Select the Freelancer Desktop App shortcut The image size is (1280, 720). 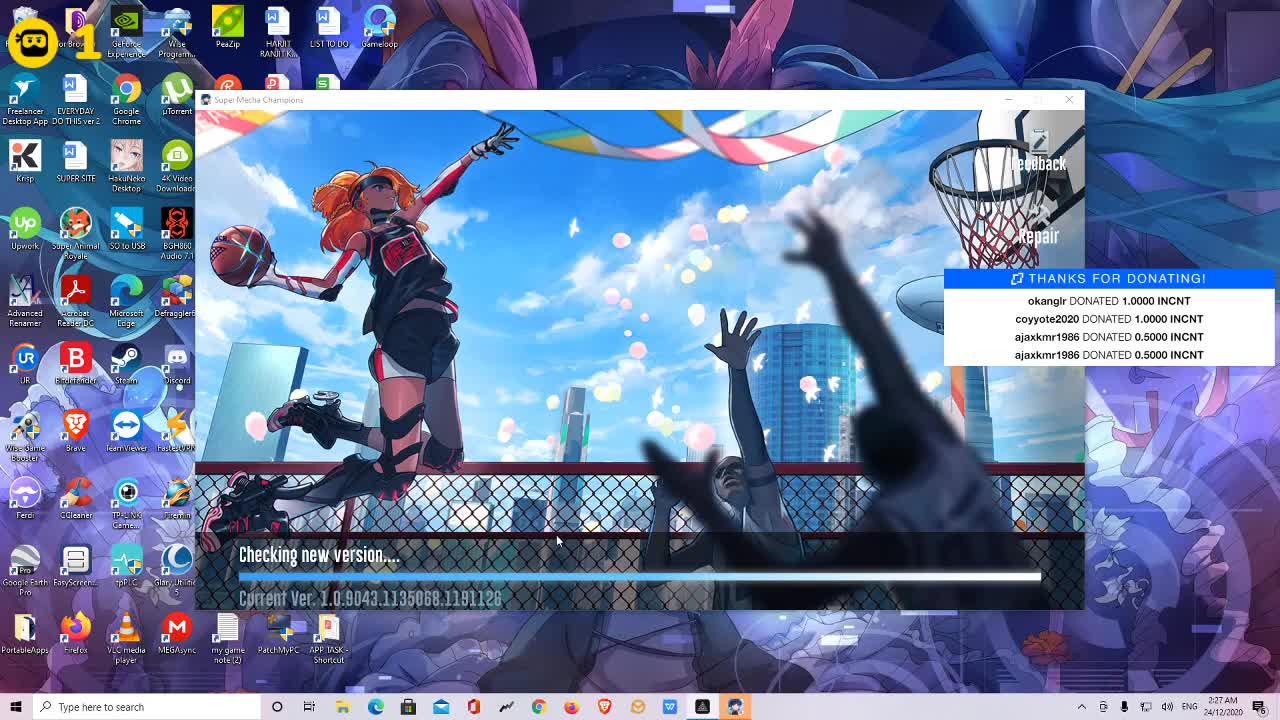25,100
